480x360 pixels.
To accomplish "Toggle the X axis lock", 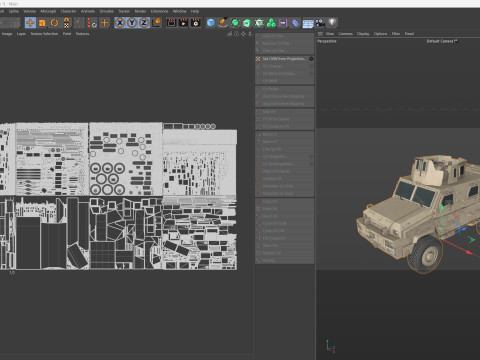I will tap(120, 23).
